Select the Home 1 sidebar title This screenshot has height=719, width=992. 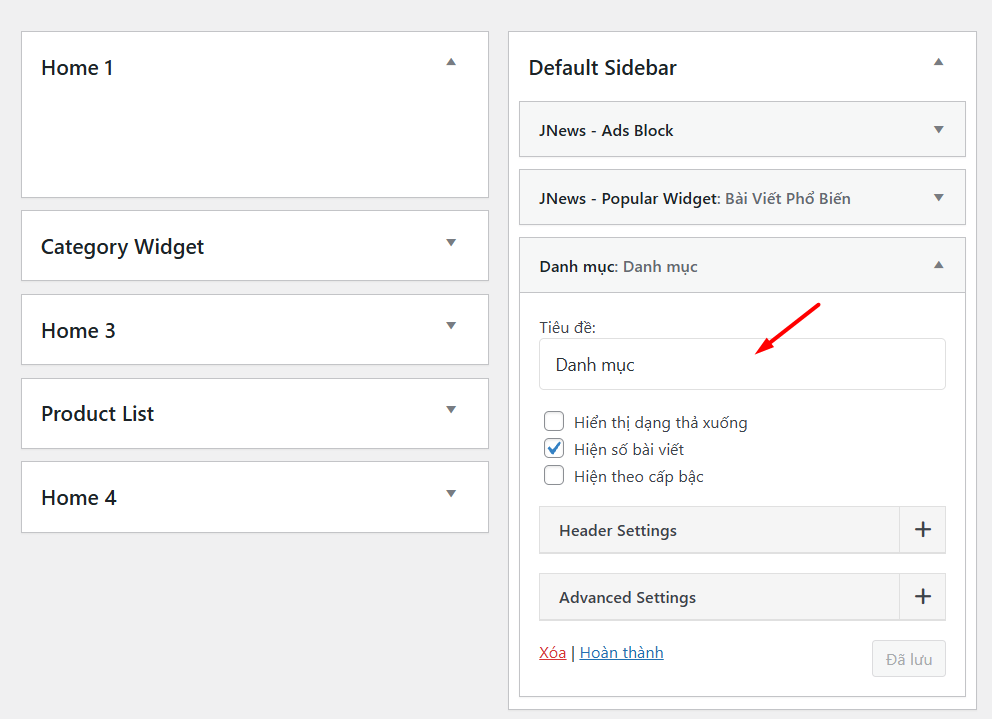[77, 67]
